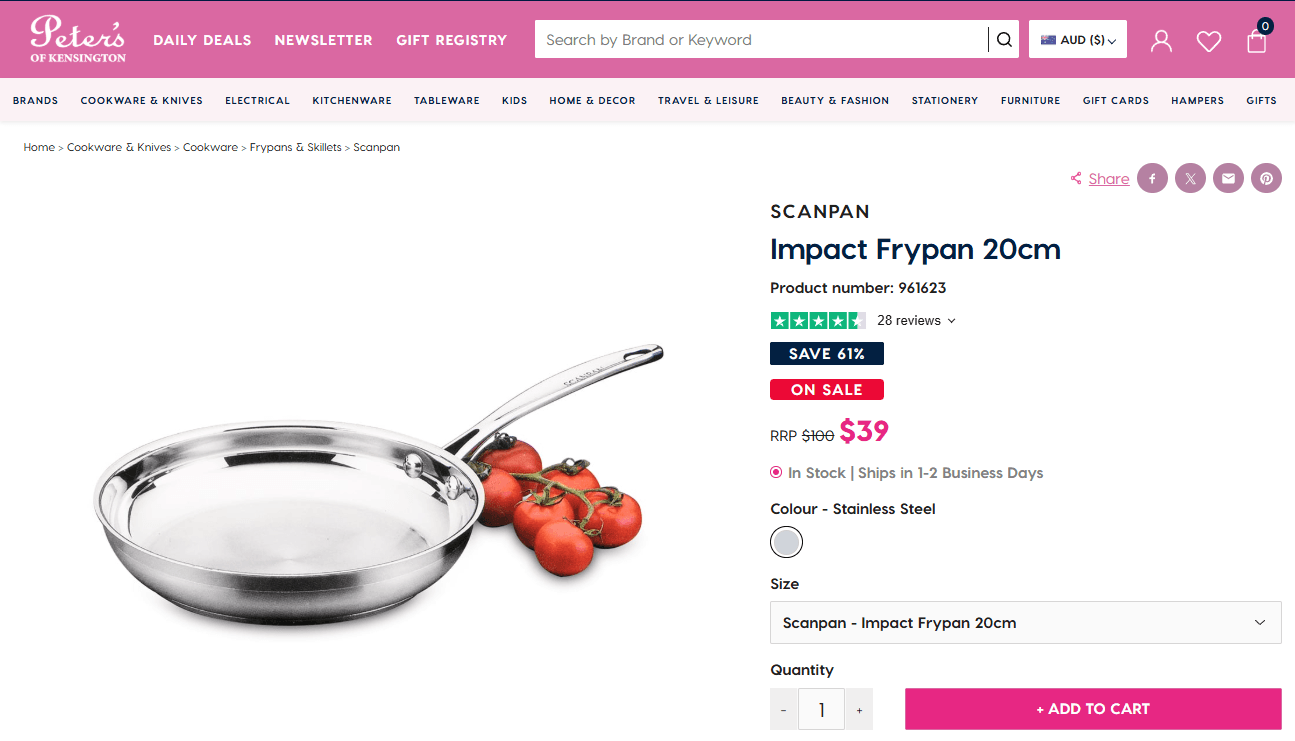
Task: Share product on X (Twitter)
Action: coord(1190,179)
